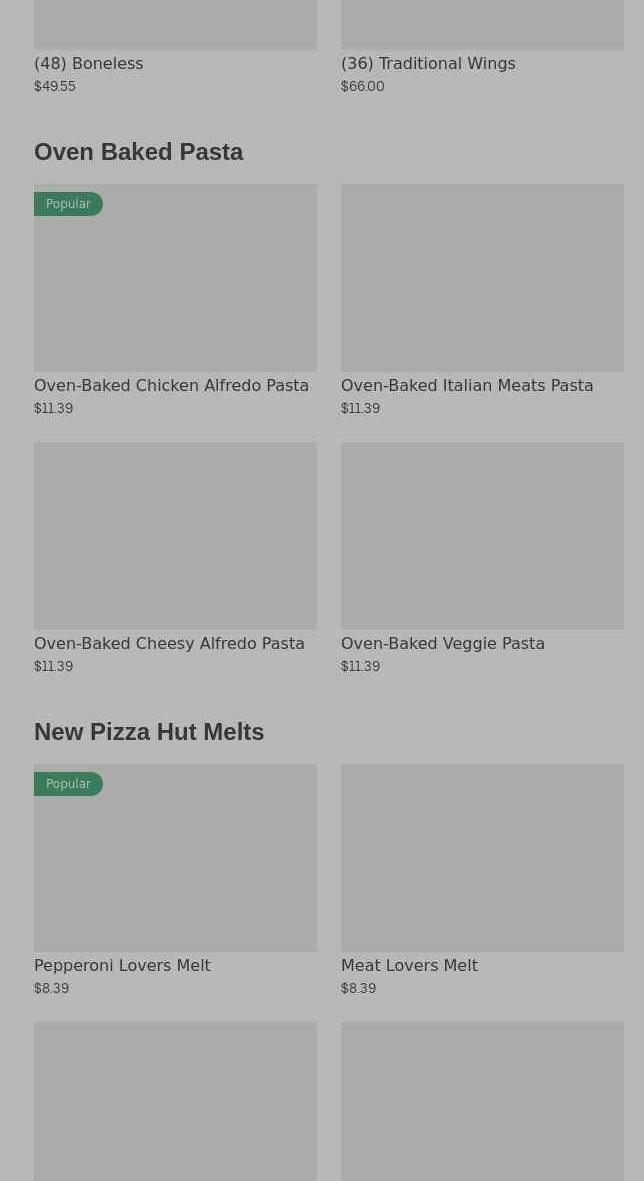Image resolution: width=644 pixels, height=1181 pixels.
Task: Choose the Oven-Baked Cheesy Alfredo Pasta name
Action: [169, 643]
